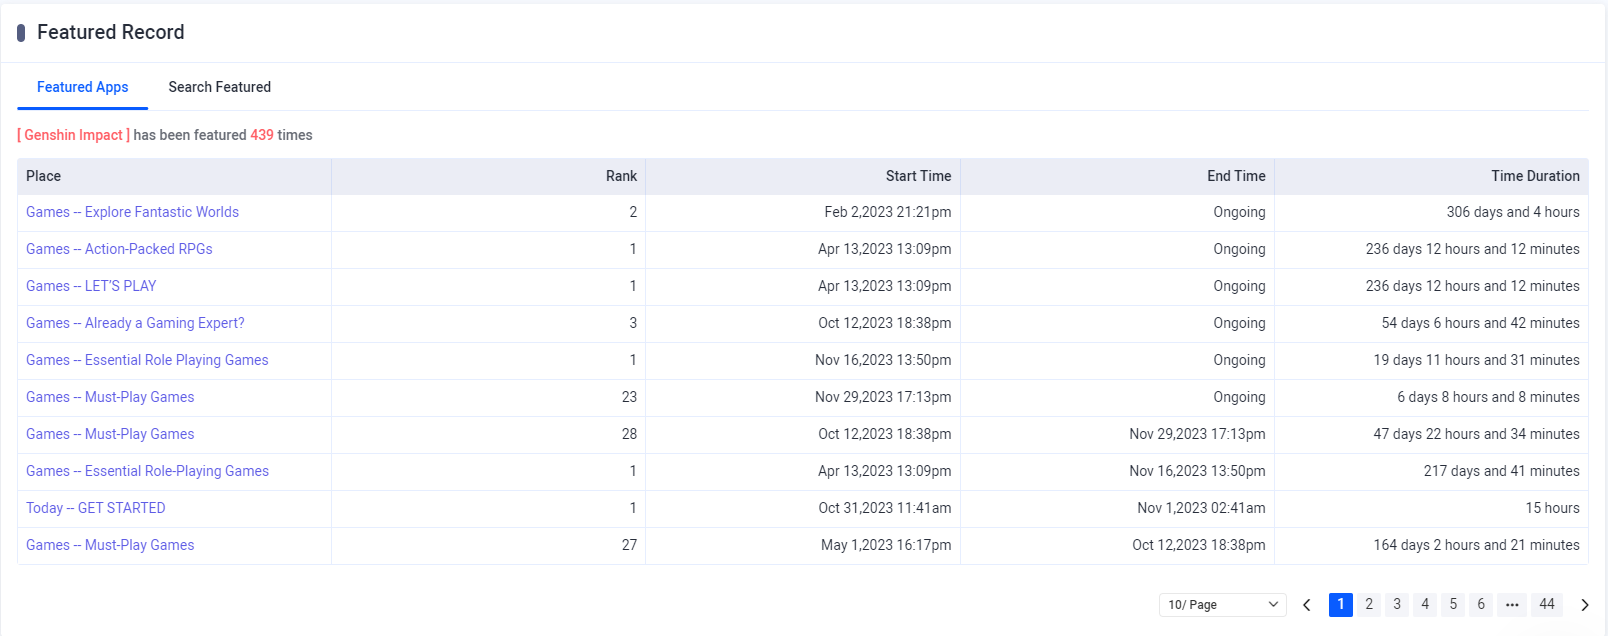
Task: Open Must-Play Games link with rank 23
Action: tap(110, 397)
